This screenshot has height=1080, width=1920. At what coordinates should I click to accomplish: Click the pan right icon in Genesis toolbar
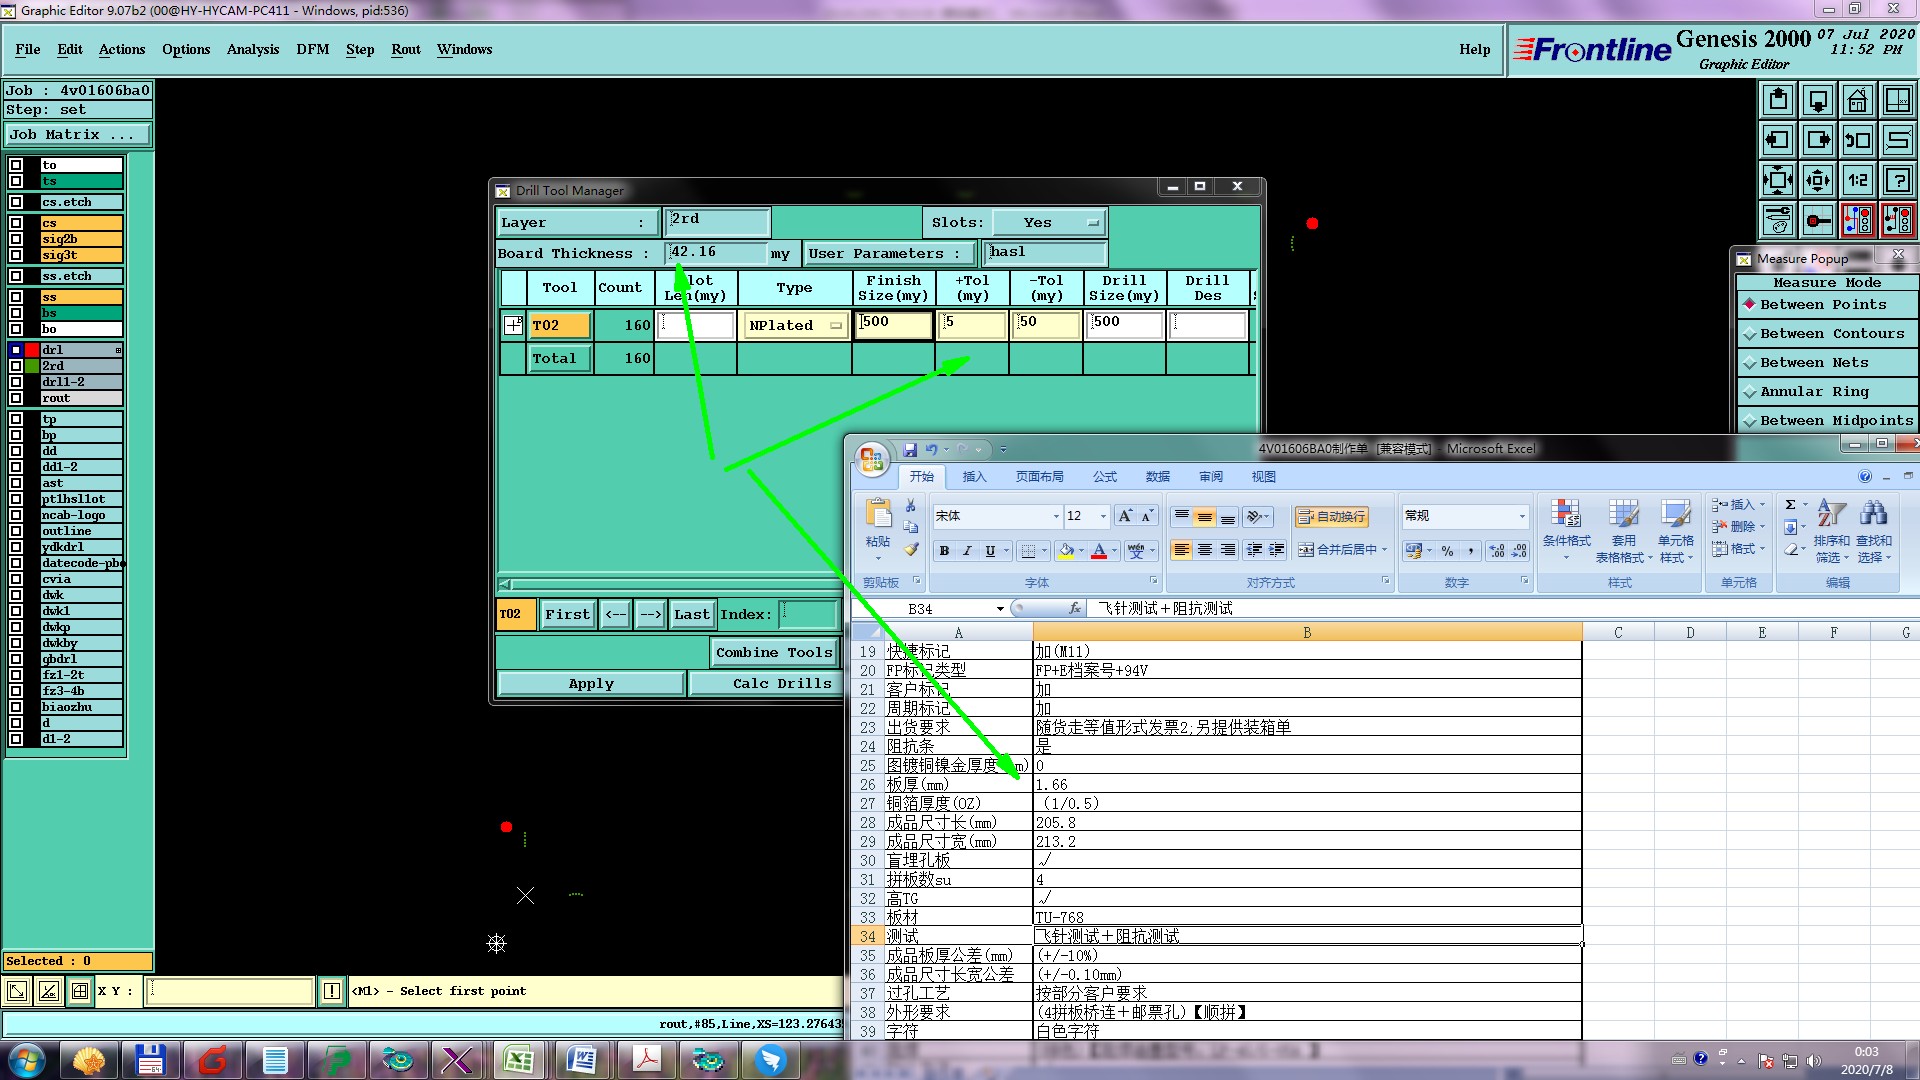[1818, 140]
